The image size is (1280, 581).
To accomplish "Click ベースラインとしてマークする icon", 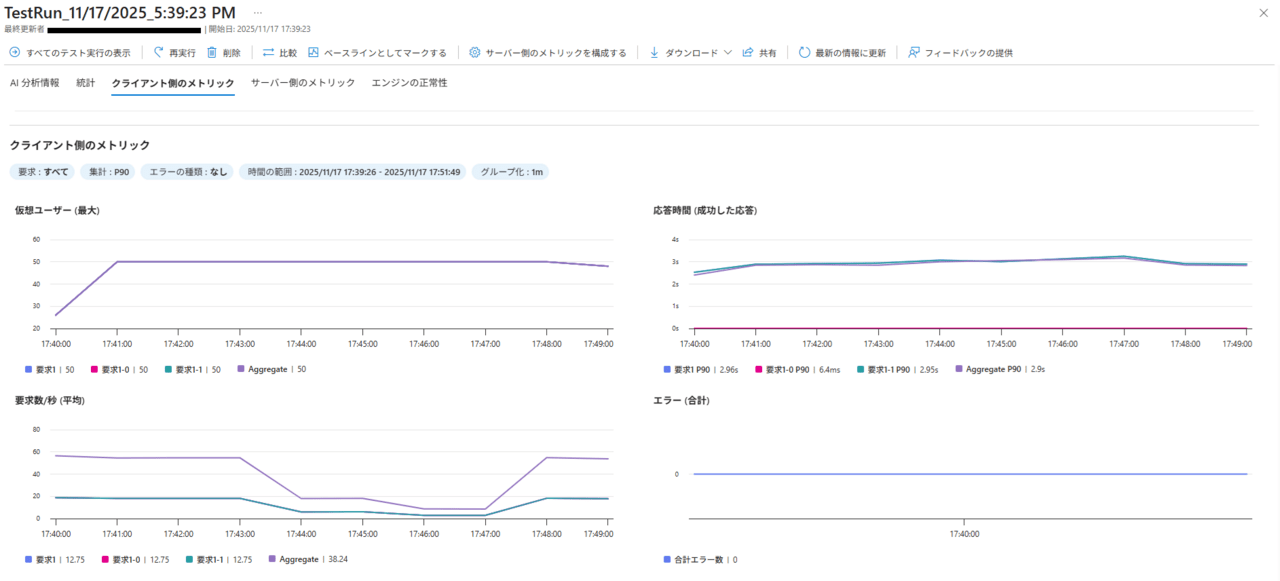I will pos(314,52).
